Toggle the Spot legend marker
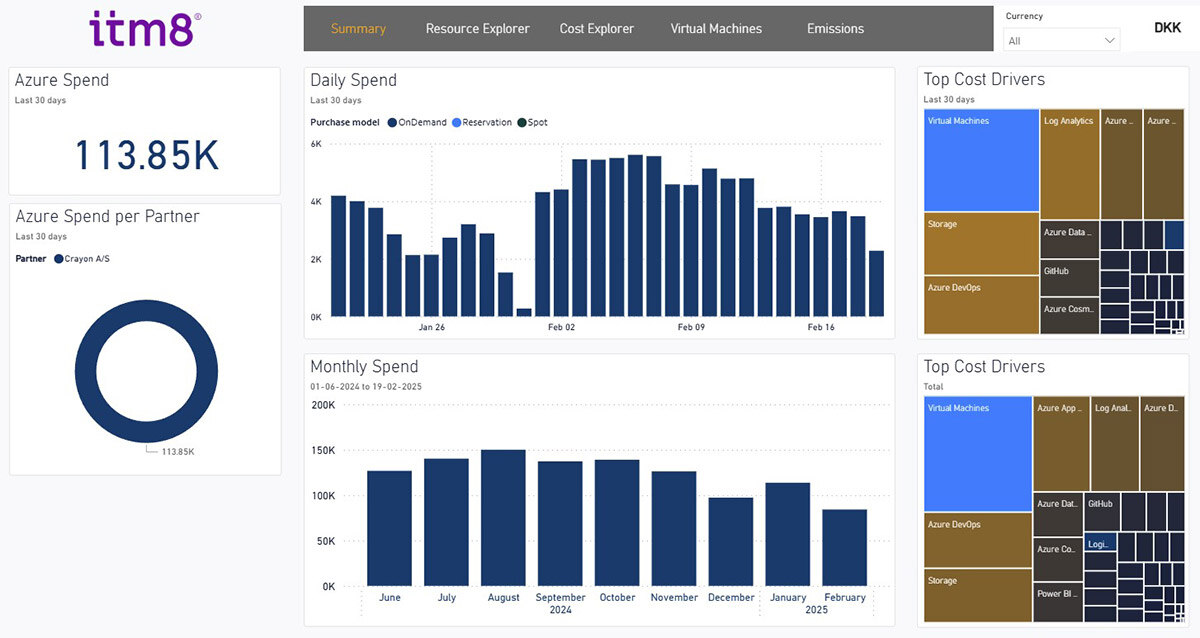 [x=522, y=123]
